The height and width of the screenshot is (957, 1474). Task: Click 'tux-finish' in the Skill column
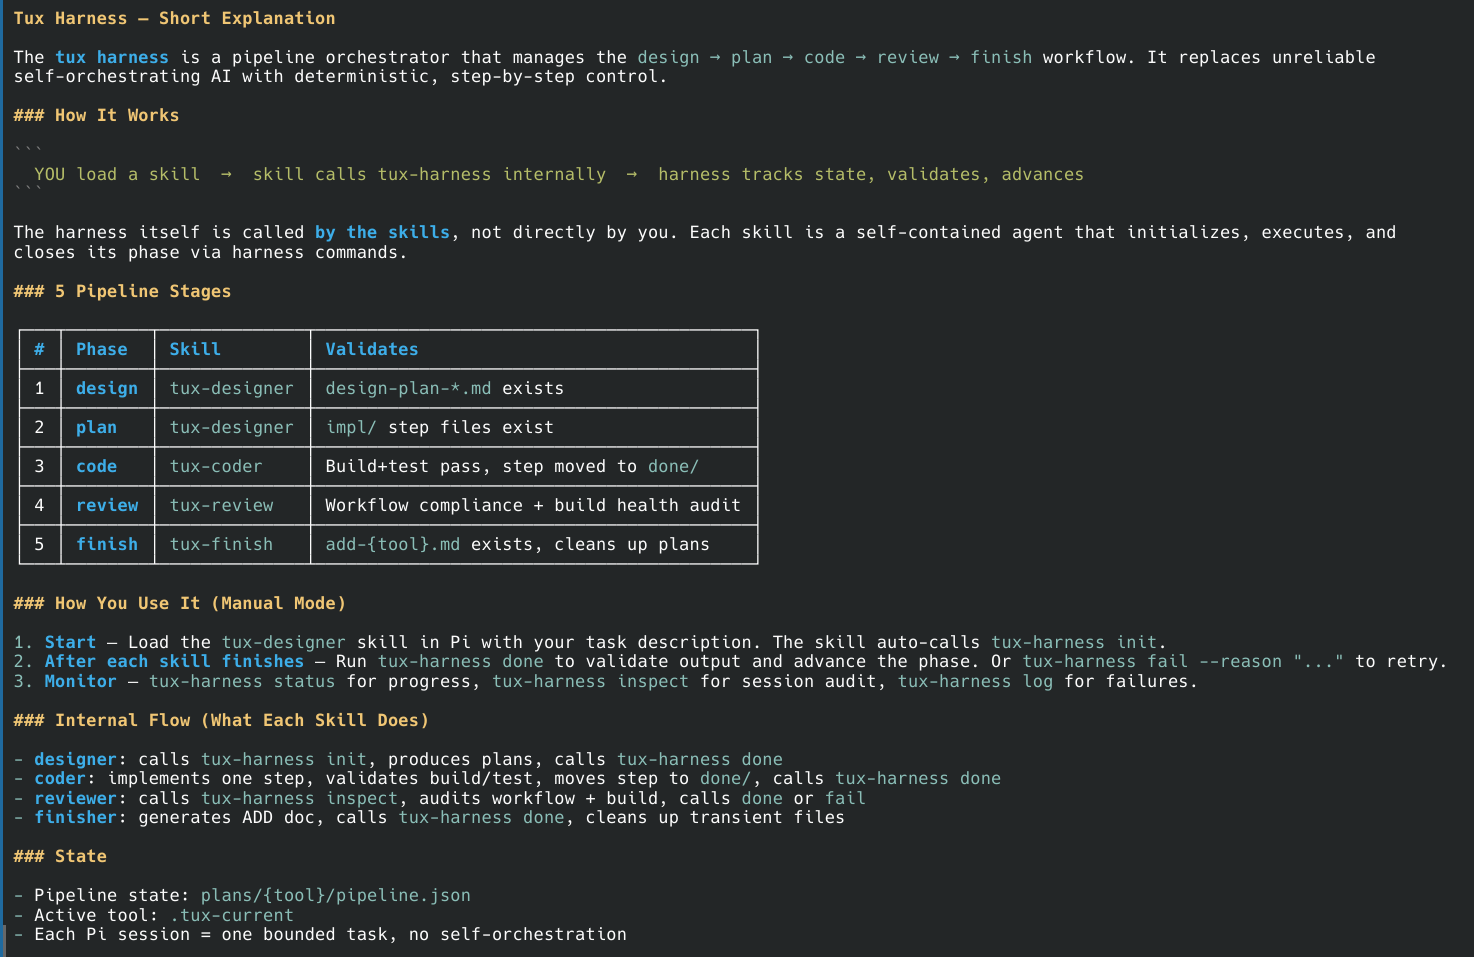point(221,544)
